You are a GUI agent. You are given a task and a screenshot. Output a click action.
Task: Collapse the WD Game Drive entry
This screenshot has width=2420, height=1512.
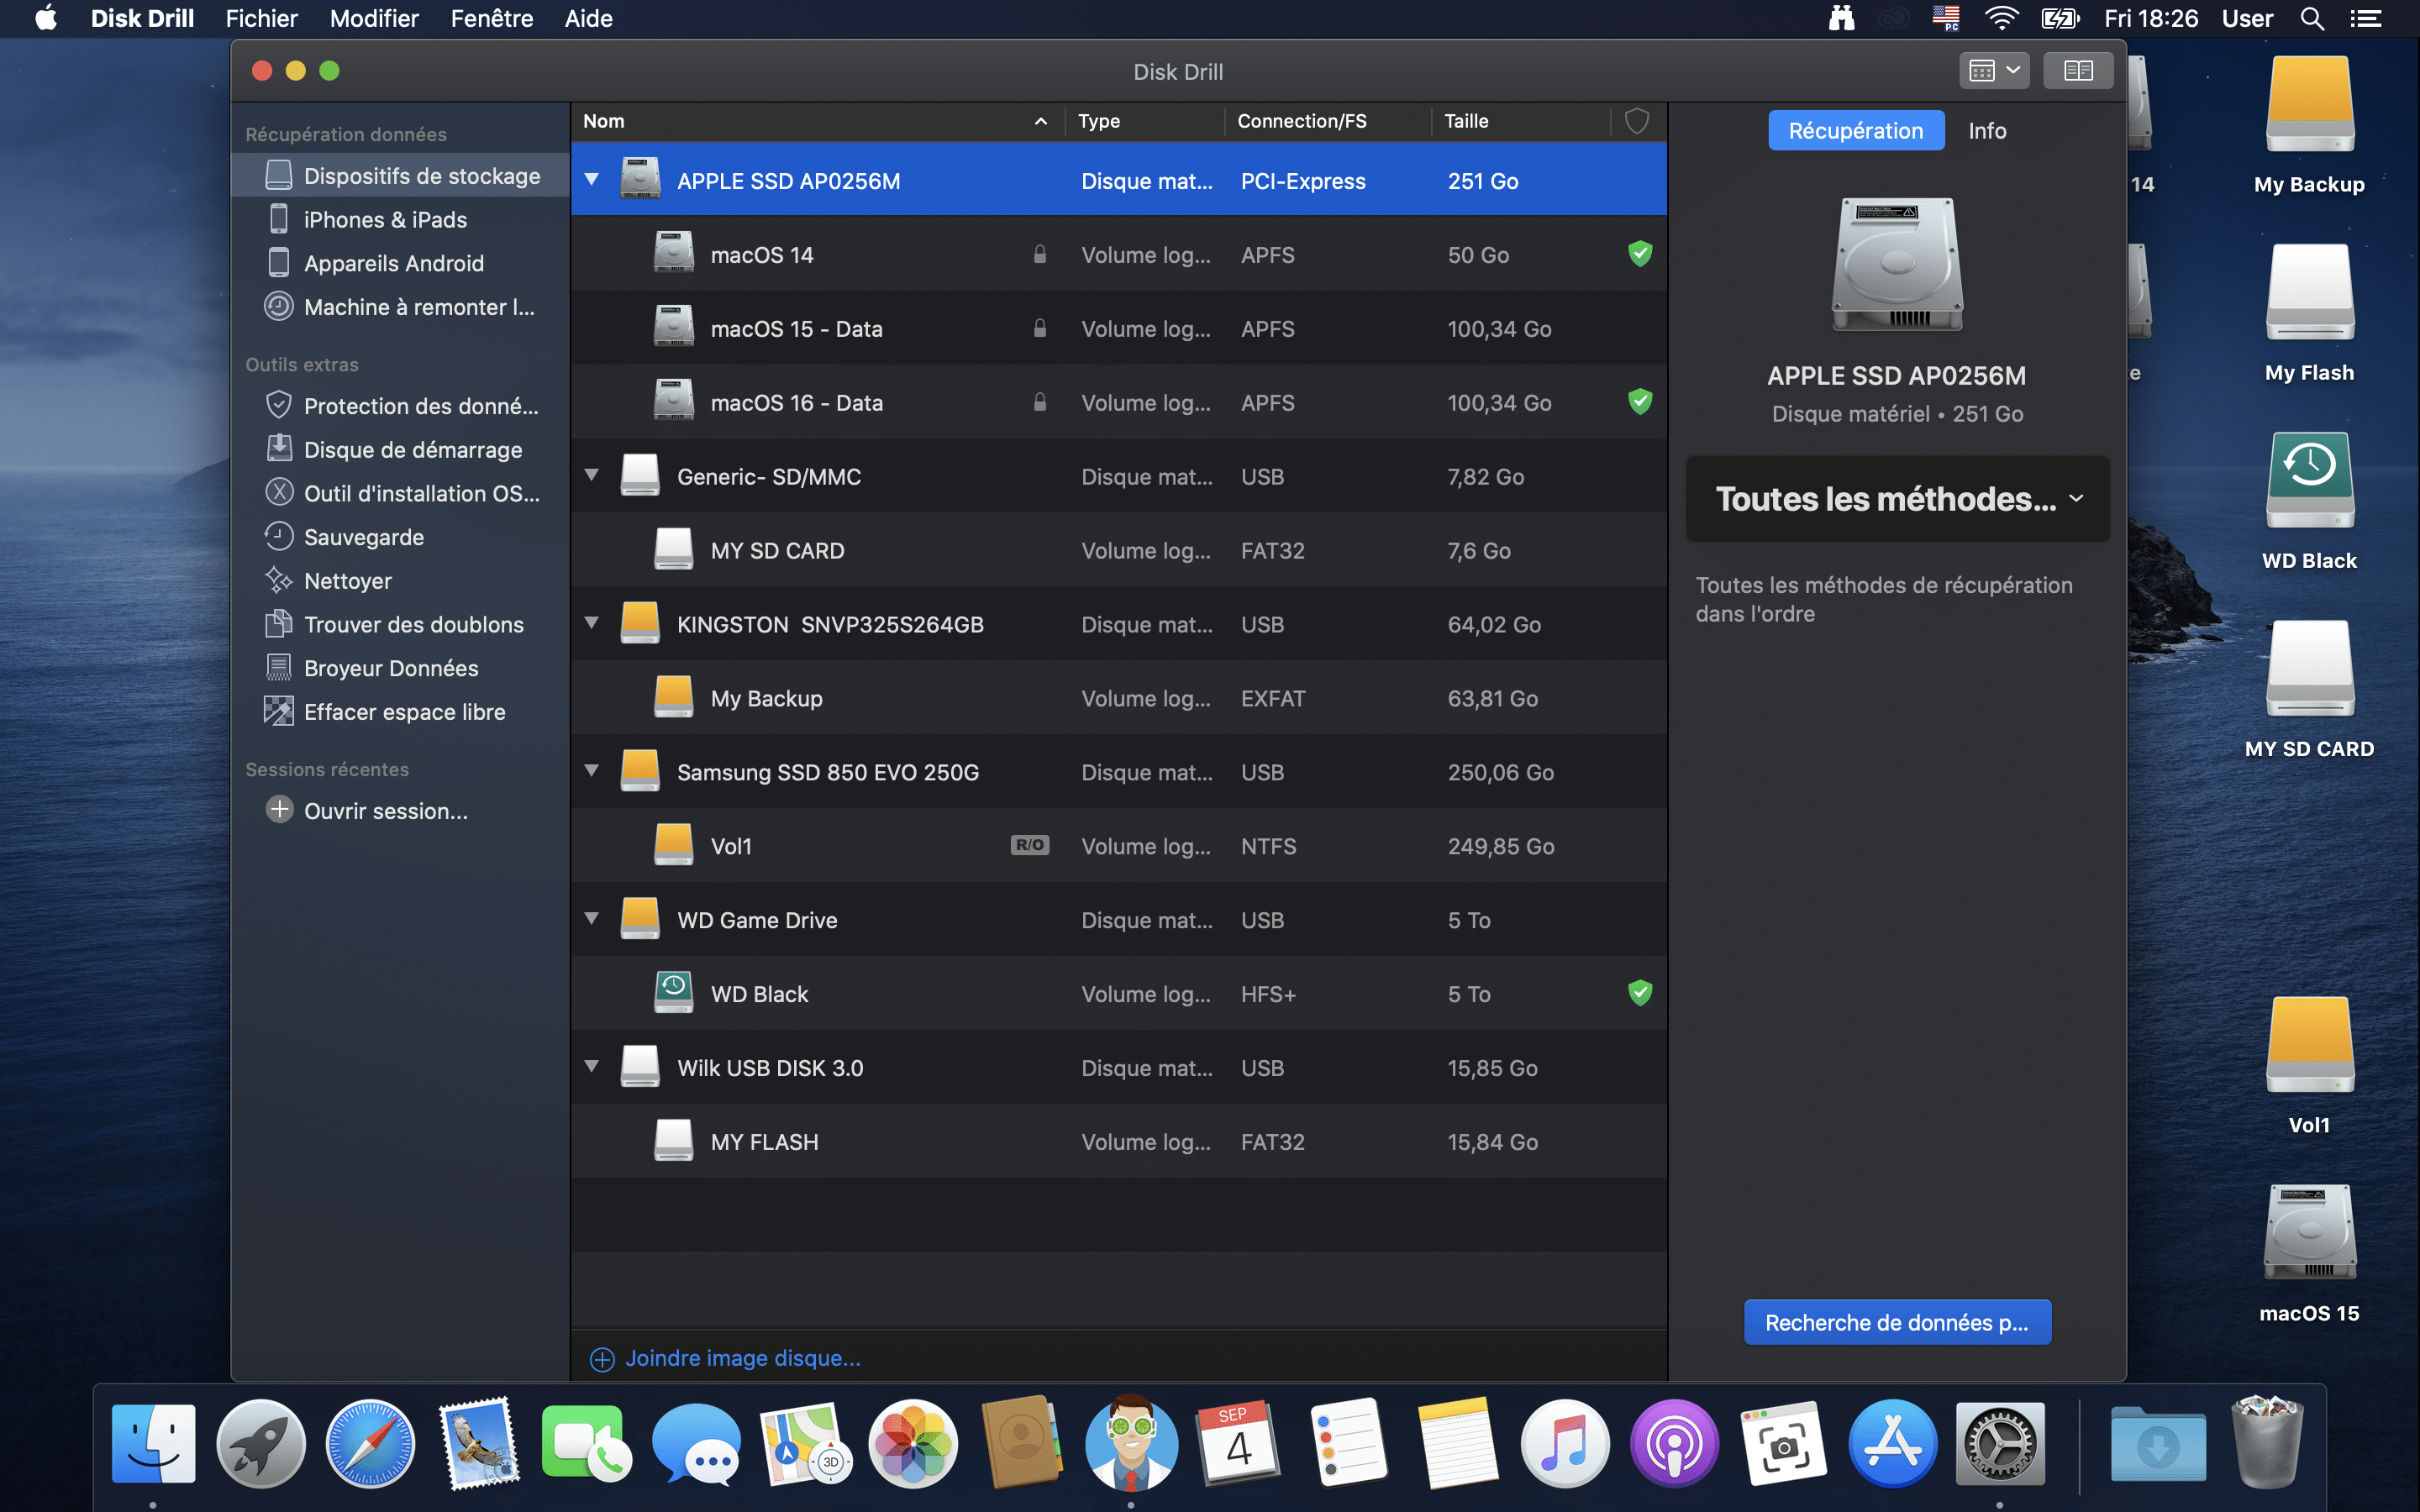(592, 919)
